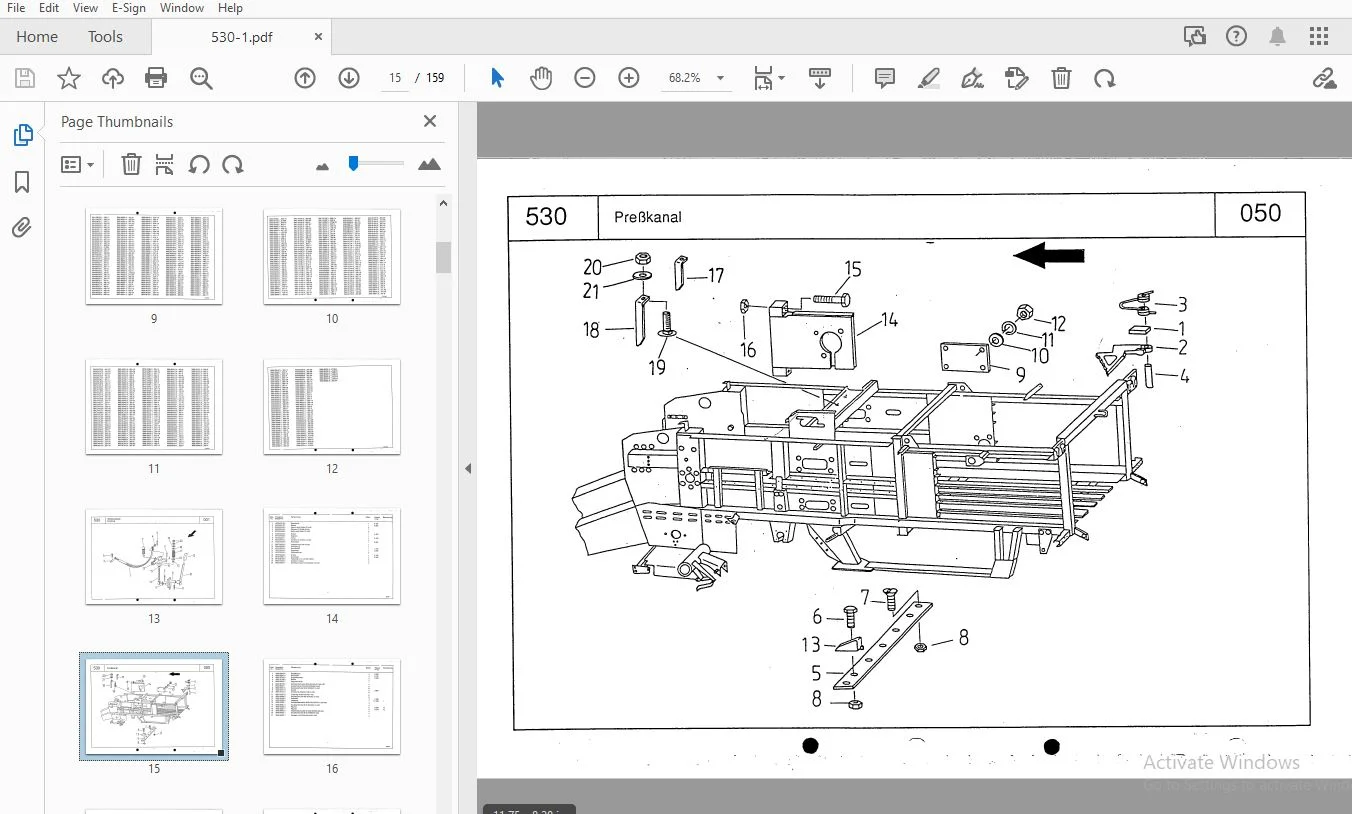This screenshot has height=814, width=1352.
Task: Open the Bookmarks sidebar panel
Action: pyautogui.click(x=22, y=182)
